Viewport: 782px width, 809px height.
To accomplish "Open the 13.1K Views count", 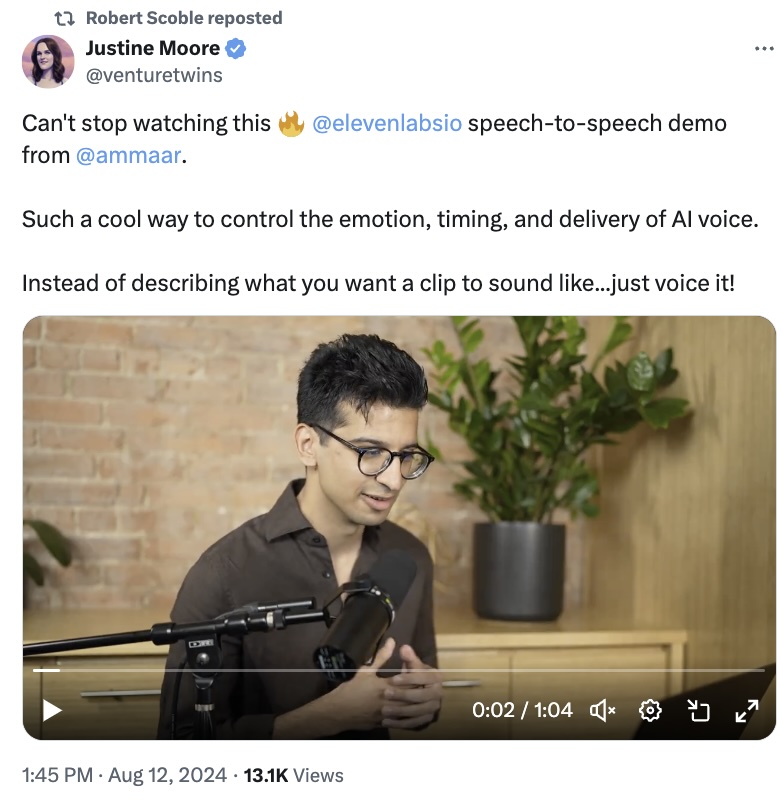I will (x=293, y=775).
